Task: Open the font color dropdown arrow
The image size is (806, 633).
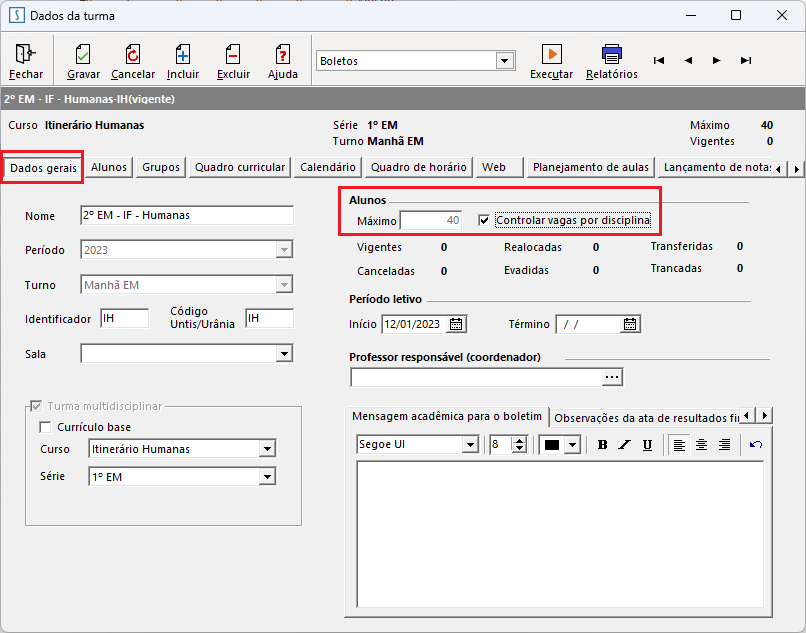Action: pyautogui.click(x=572, y=445)
